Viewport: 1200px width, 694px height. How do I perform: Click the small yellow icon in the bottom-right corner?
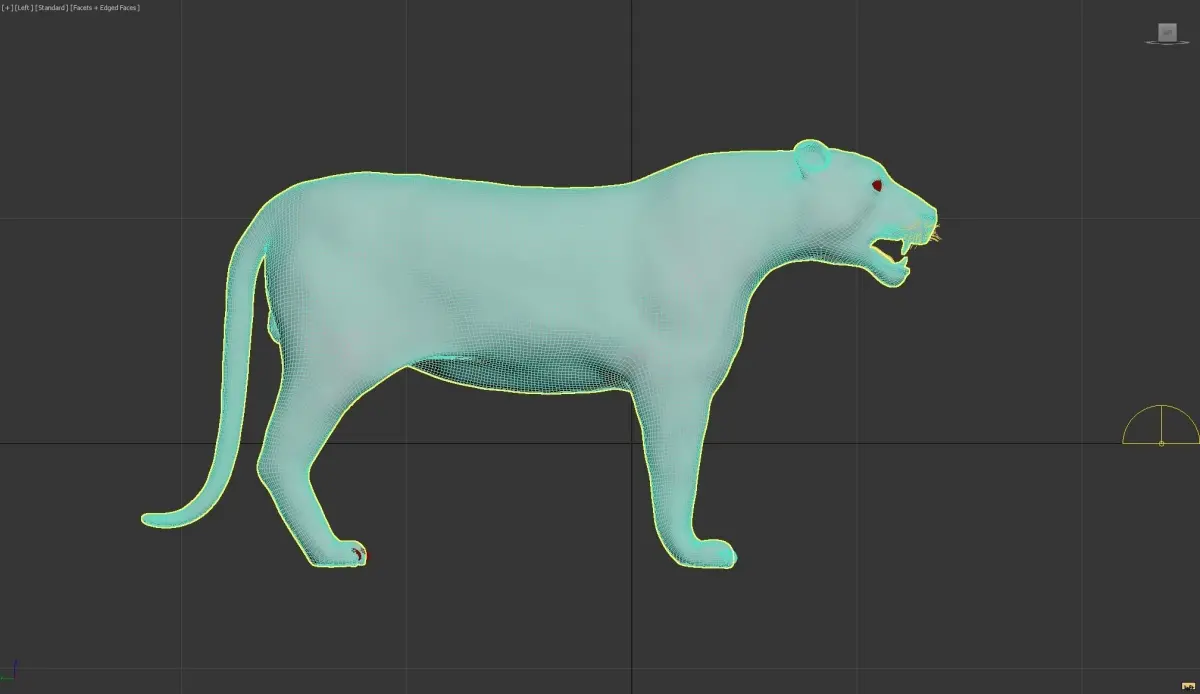(1188, 686)
